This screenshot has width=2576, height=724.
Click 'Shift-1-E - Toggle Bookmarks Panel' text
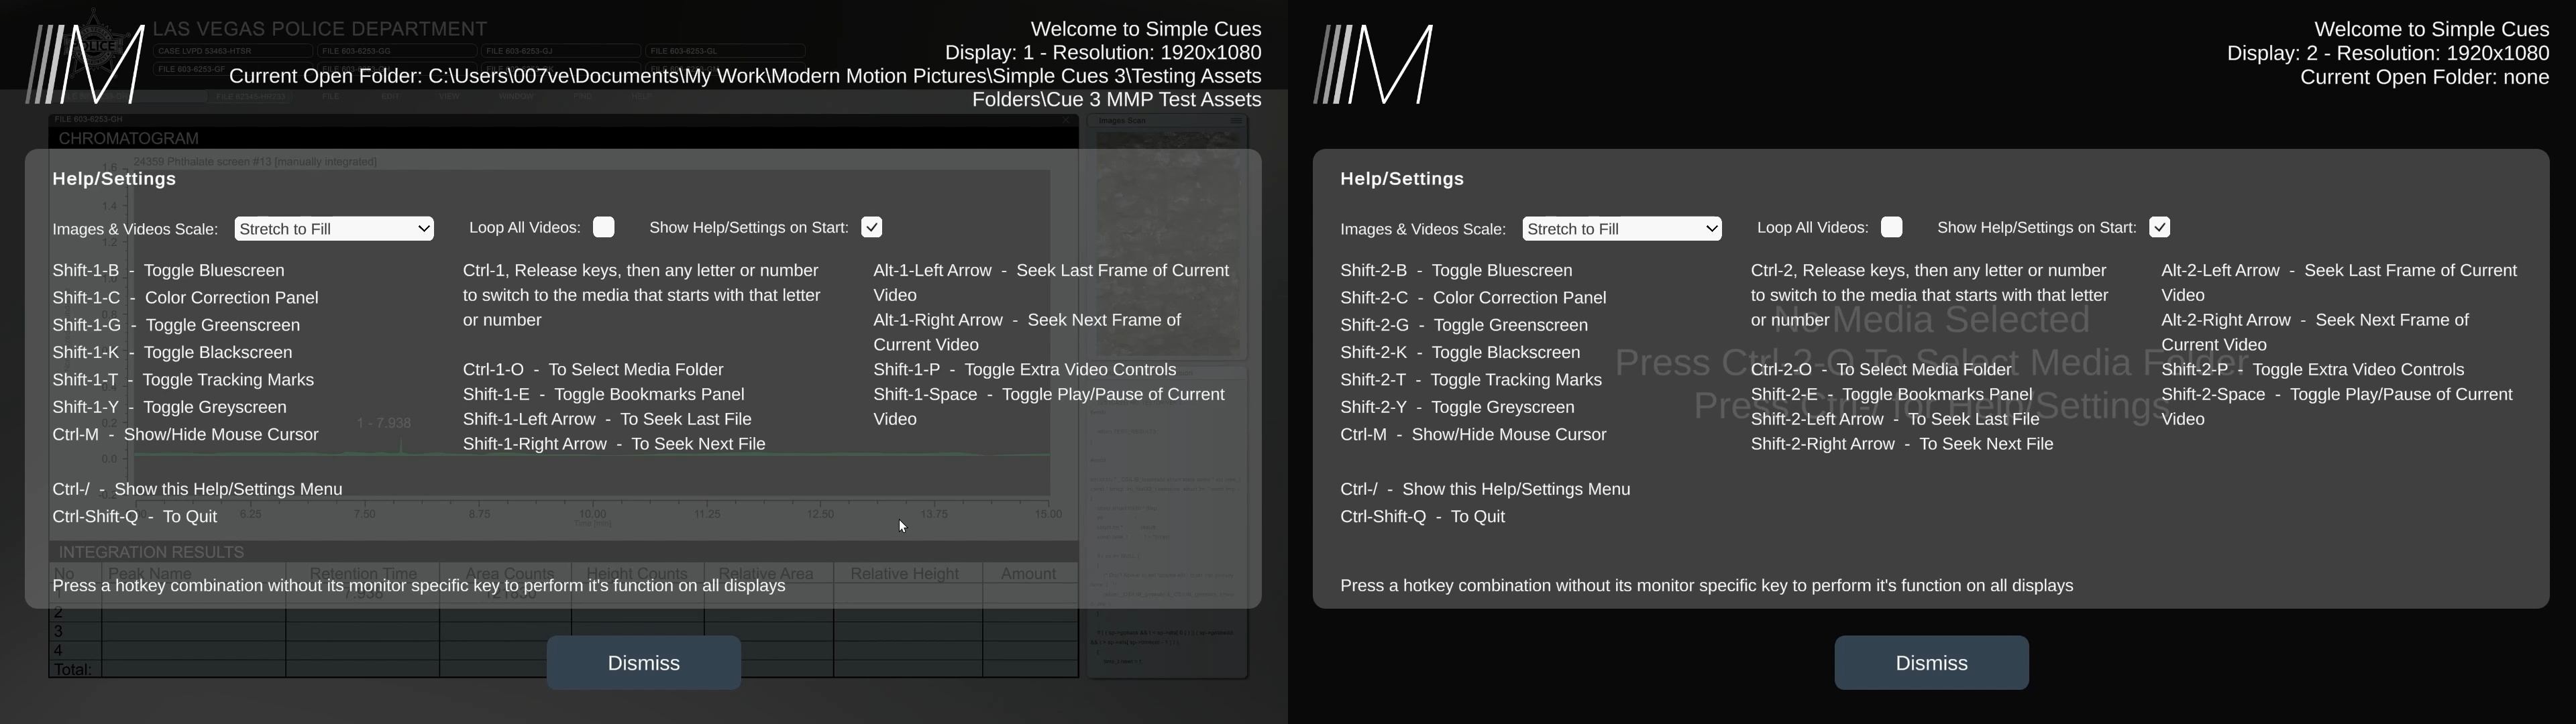(x=604, y=395)
